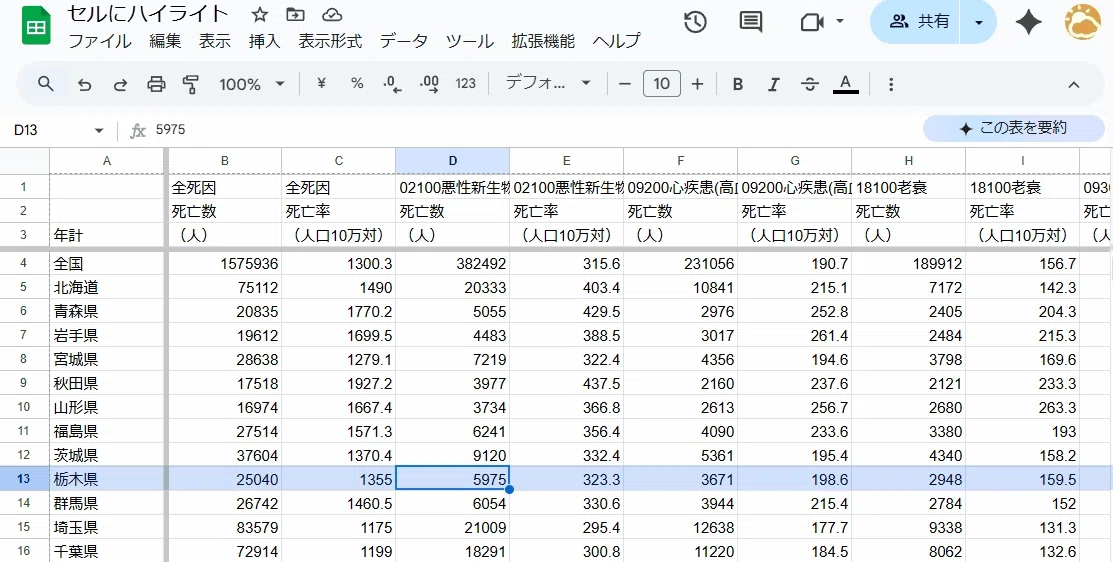Select column A header
Image resolution: width=1113 pixels, height=562 pixels.
106,161
